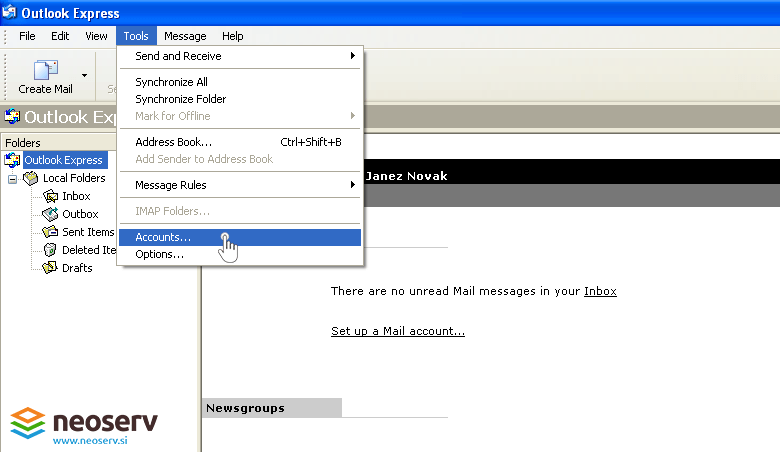The image size is (780, 452).
Task: Open the Edit menu
Action: pos(60,36)
